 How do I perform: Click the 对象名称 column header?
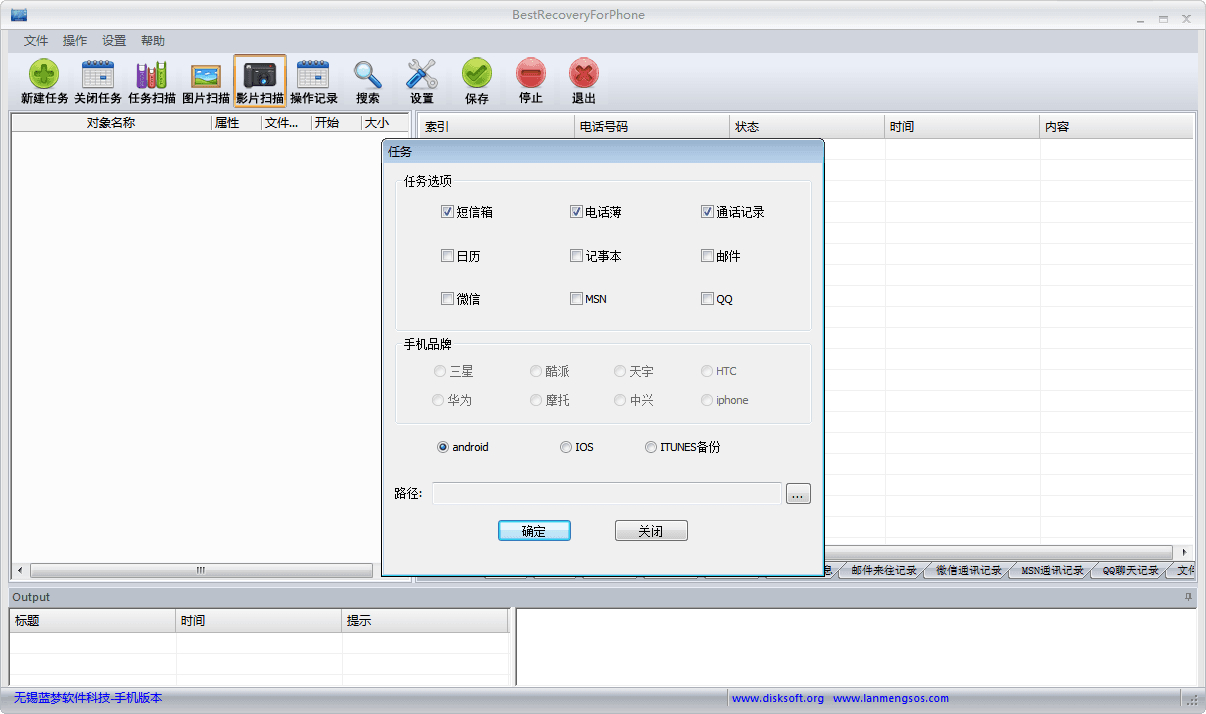click(111, 123)
